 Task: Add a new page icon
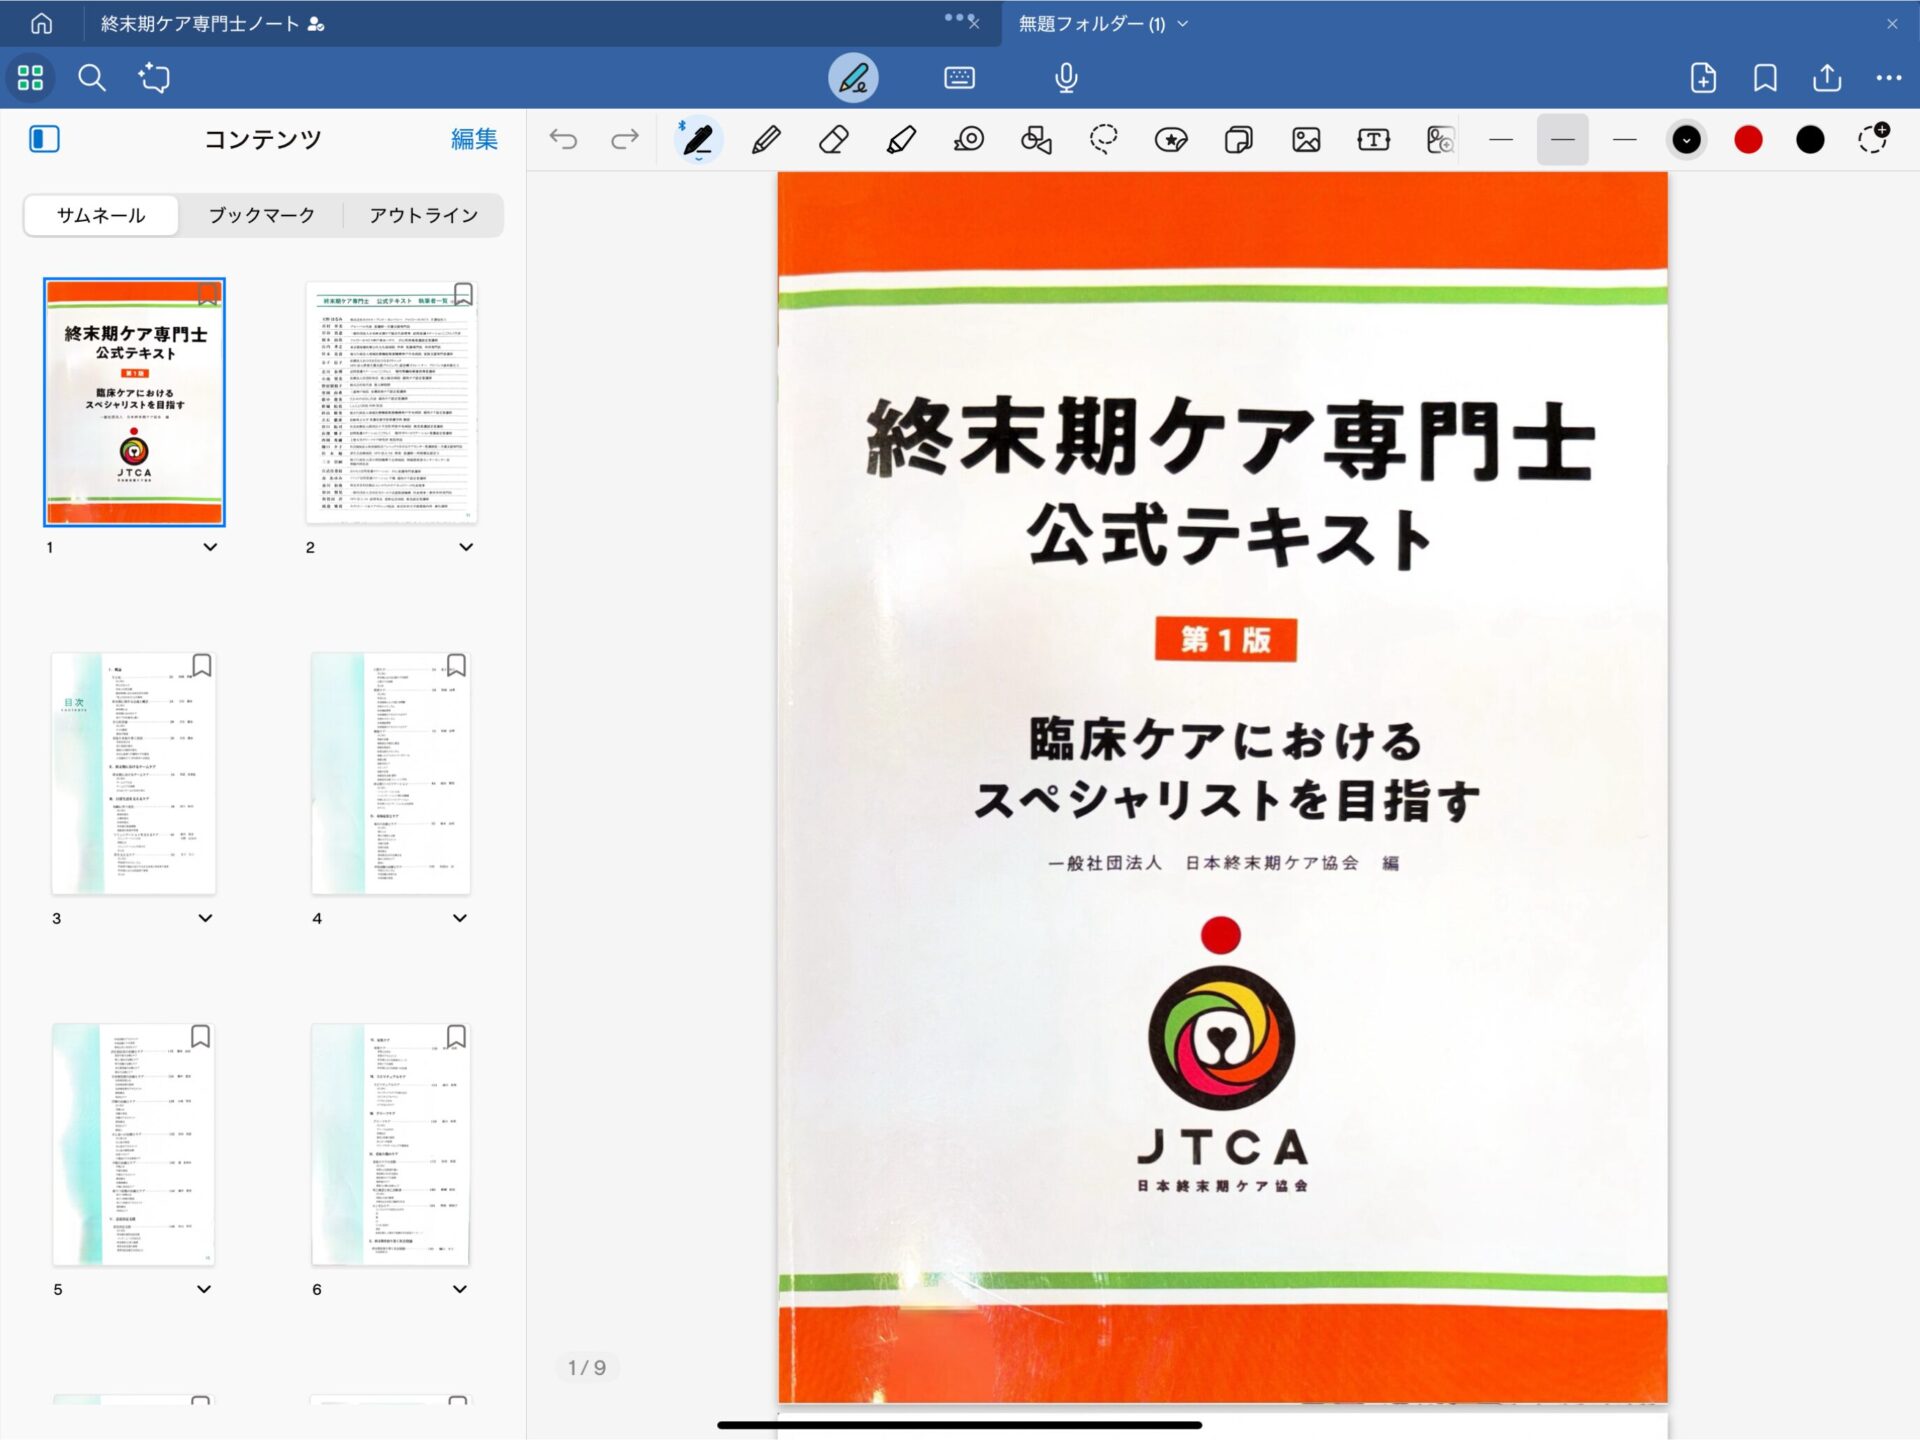click(x=1703, y=78)
